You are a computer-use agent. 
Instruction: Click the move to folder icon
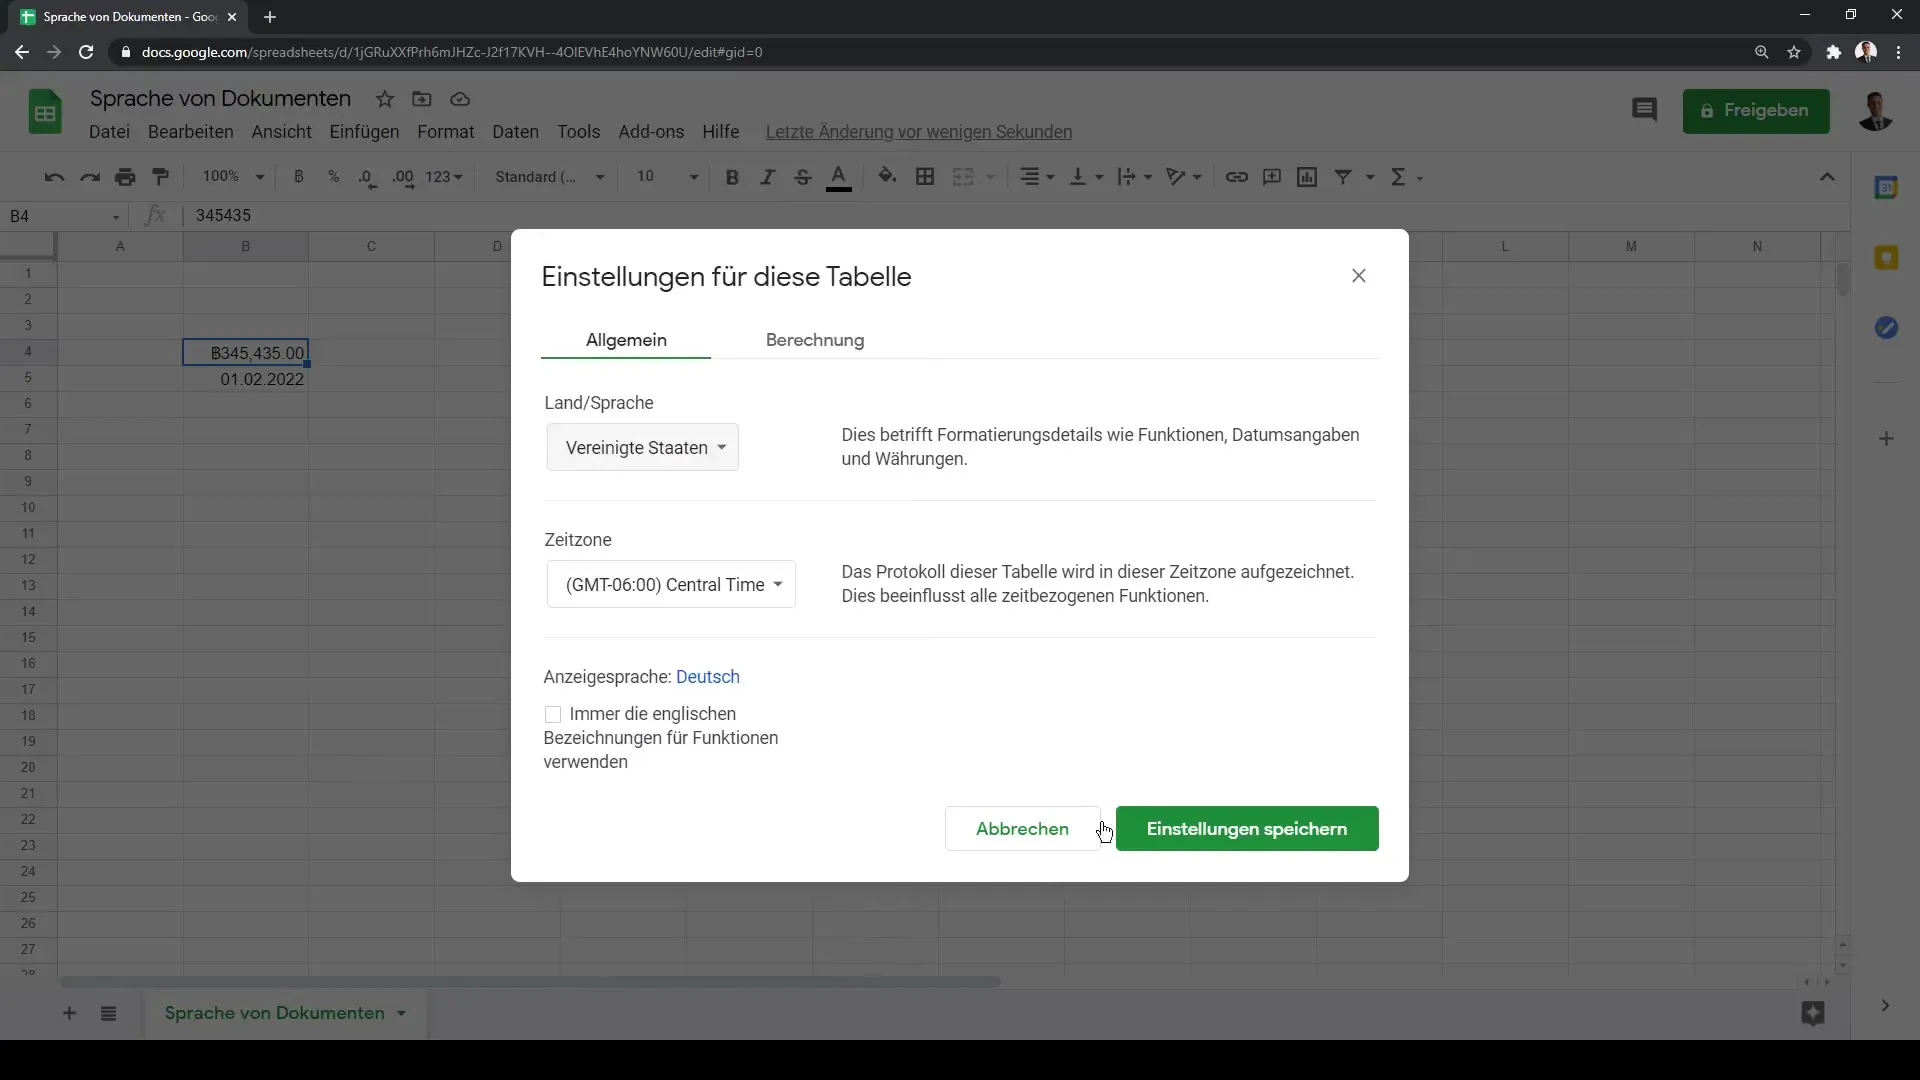pyautogui.click(x=422, y=99)
